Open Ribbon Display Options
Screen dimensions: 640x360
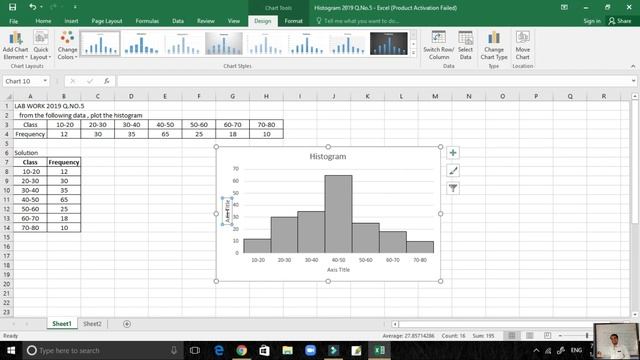point(564,7)
